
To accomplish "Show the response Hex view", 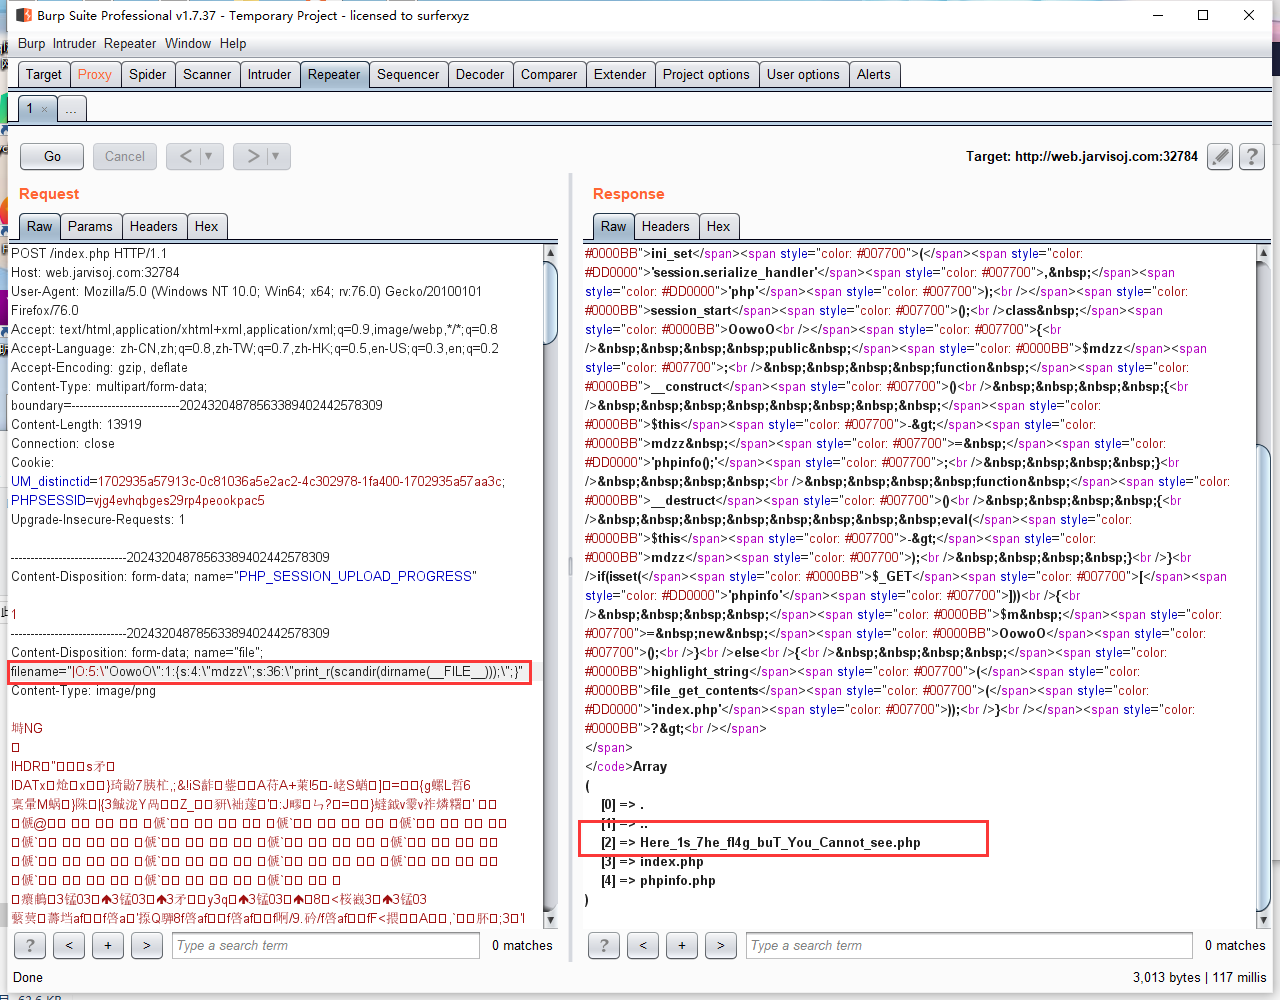I will point(718,226).
